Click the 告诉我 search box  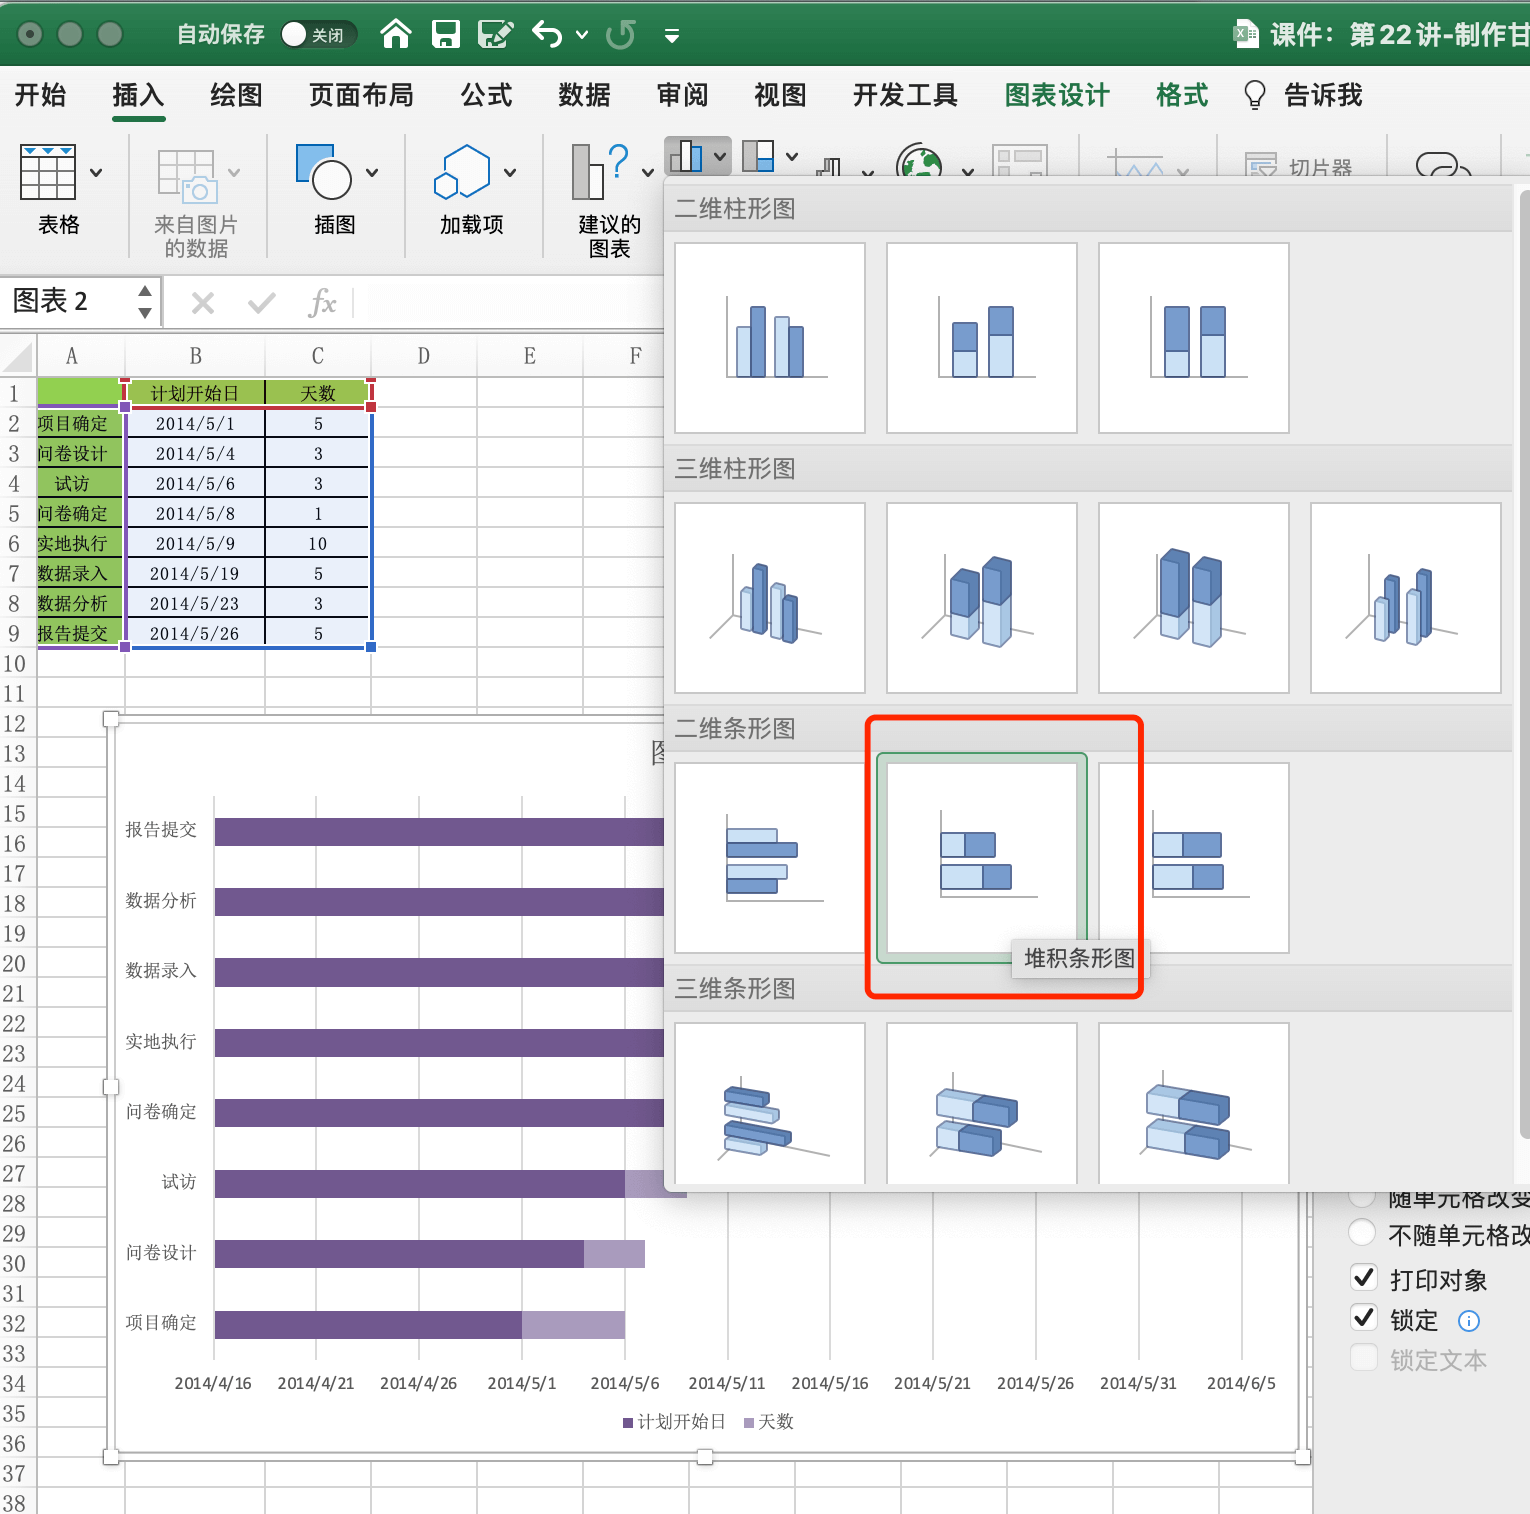[1323, 95]
